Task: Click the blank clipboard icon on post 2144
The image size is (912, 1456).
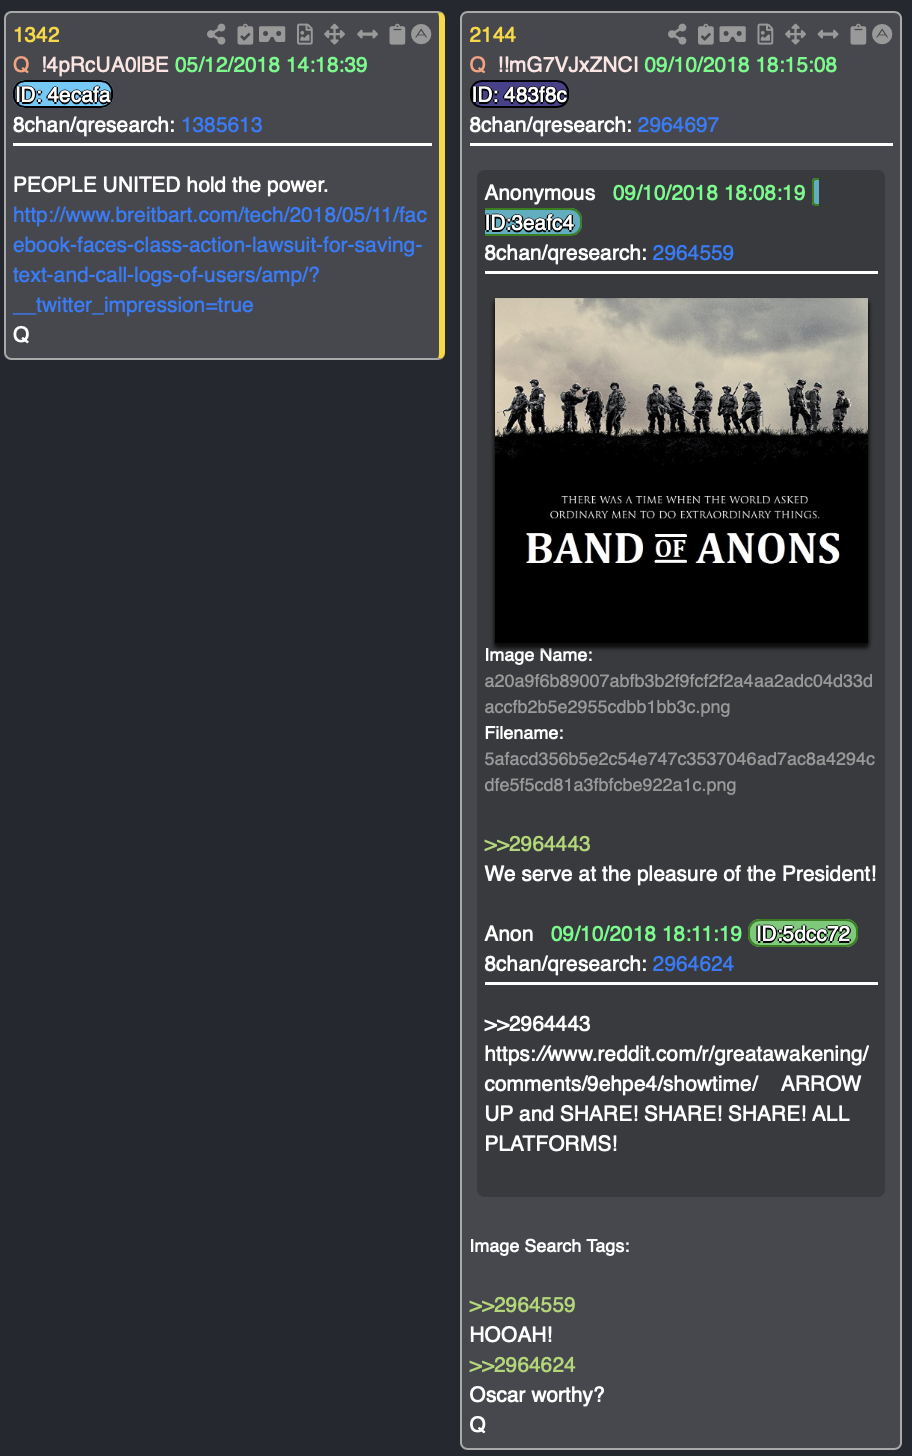Action: (858, 34)
